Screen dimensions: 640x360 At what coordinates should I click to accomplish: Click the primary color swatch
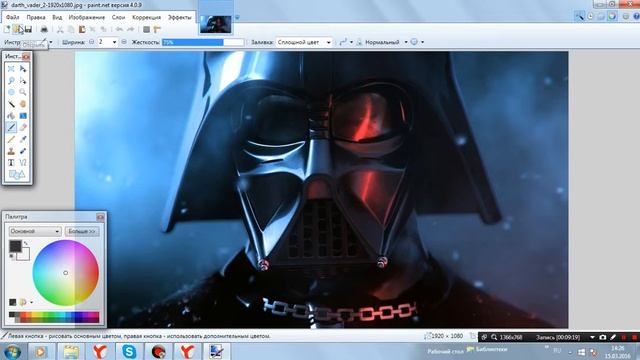pos(15,246)
